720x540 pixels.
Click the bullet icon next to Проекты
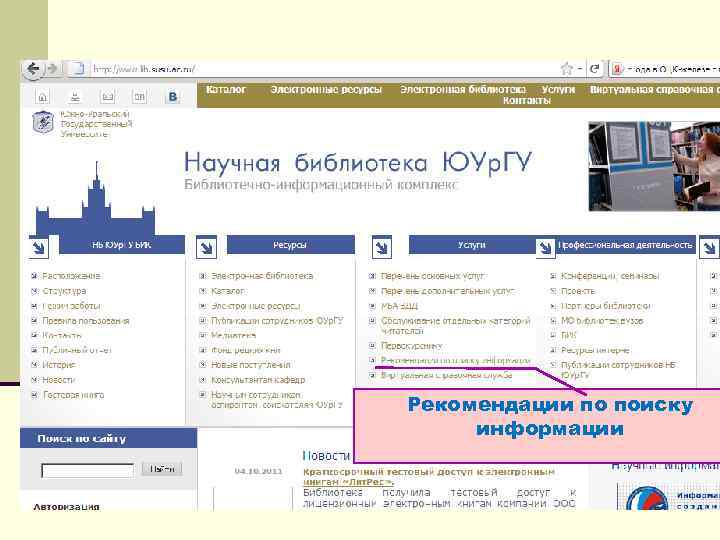click(553, 291)
